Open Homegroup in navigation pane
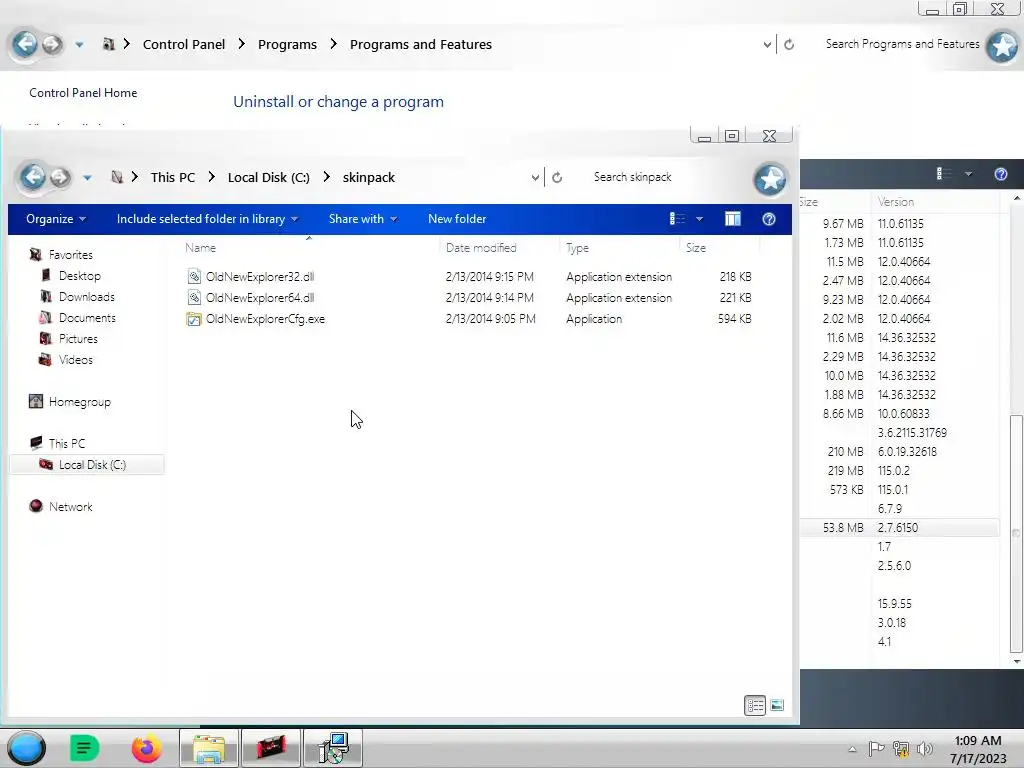1024x768 pixels. [80, 402]
